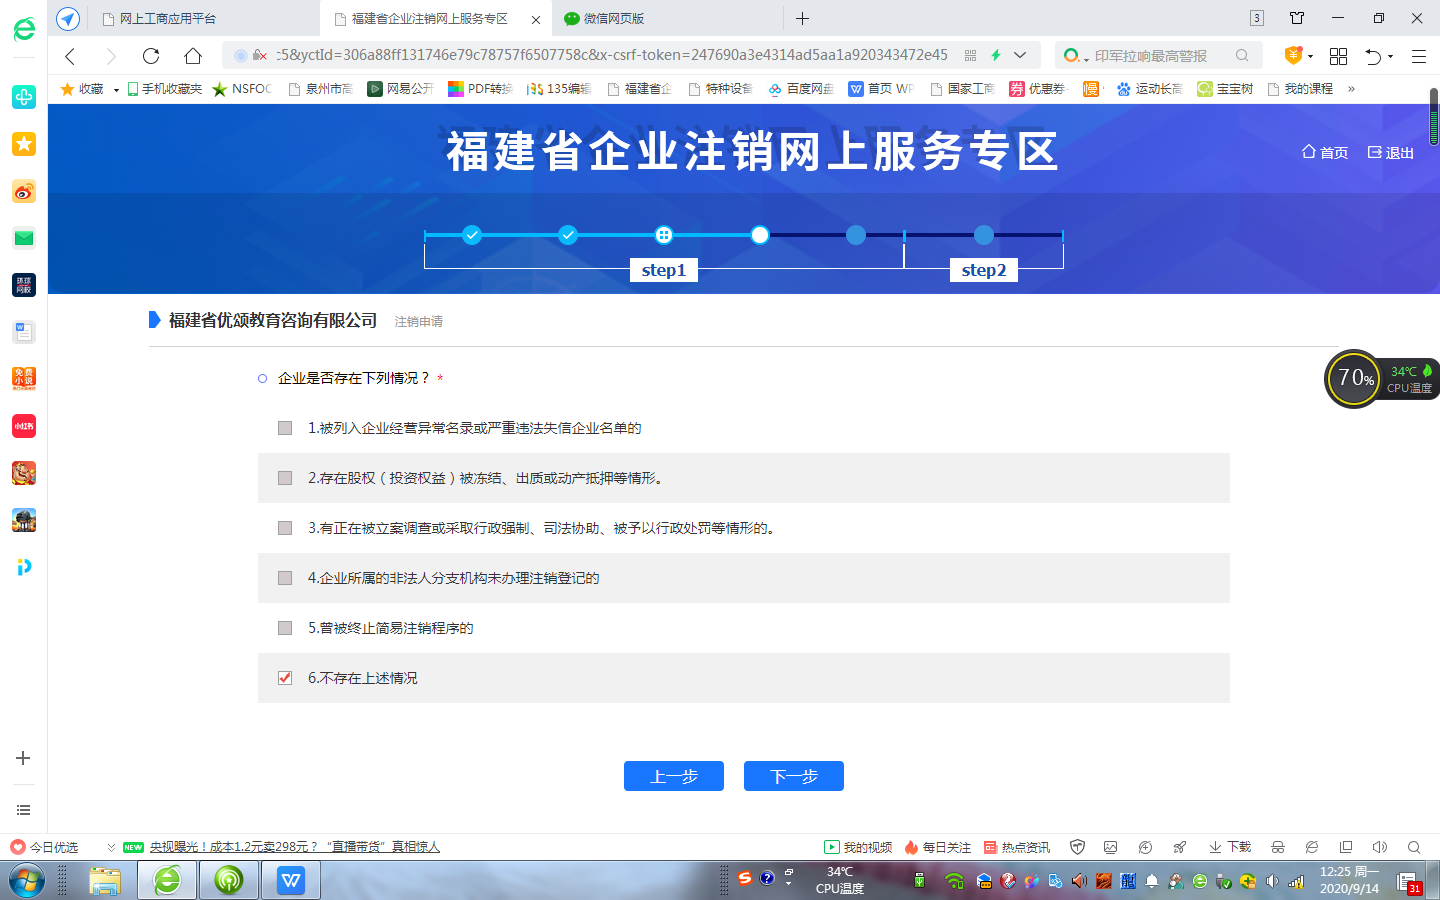Expand the 收藏 bookmarks dropdown arrow
1440x900 pixels.
point(116,90)
